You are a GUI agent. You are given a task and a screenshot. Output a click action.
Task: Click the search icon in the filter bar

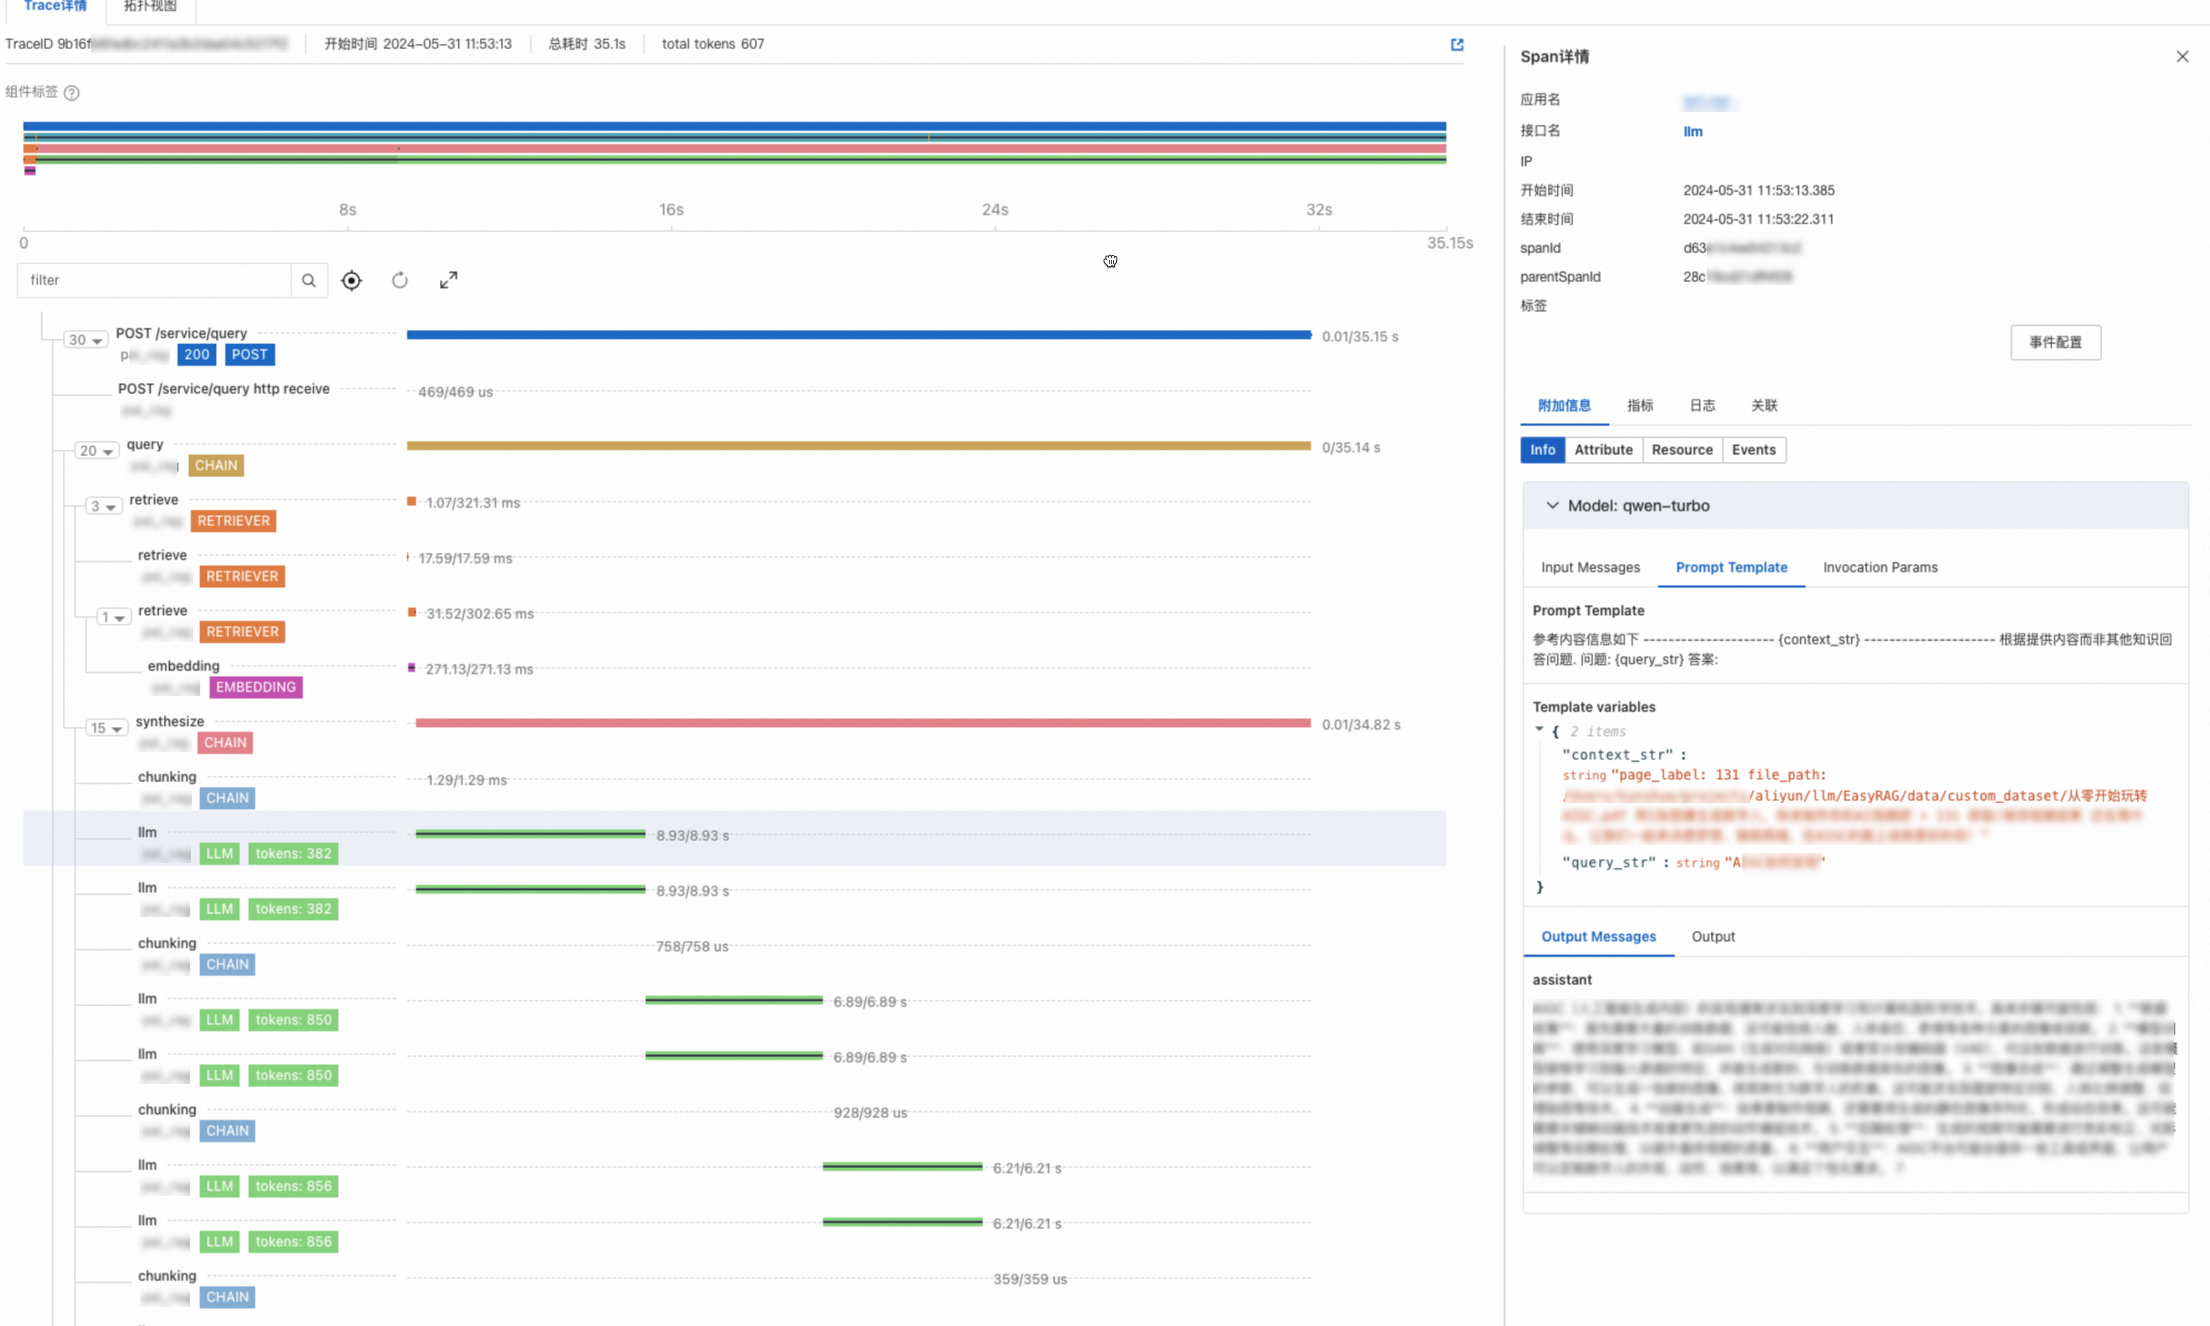(x=309, y=280)
